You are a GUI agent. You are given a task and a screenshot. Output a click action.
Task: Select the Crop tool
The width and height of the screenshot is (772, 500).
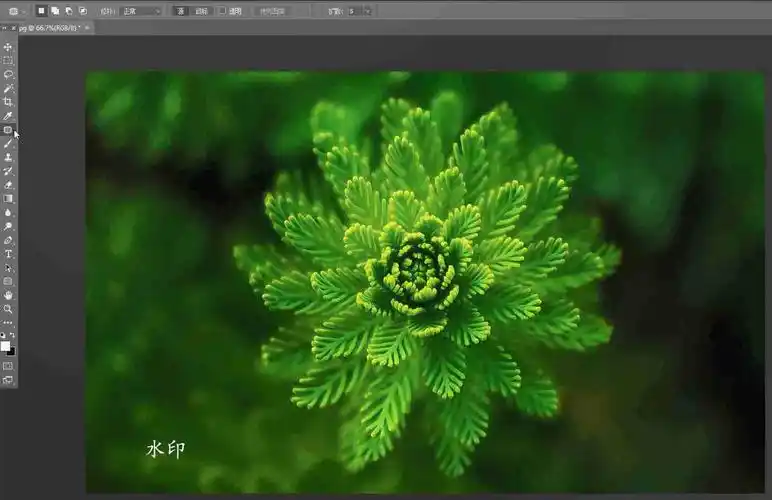click(x=8, y=102)
